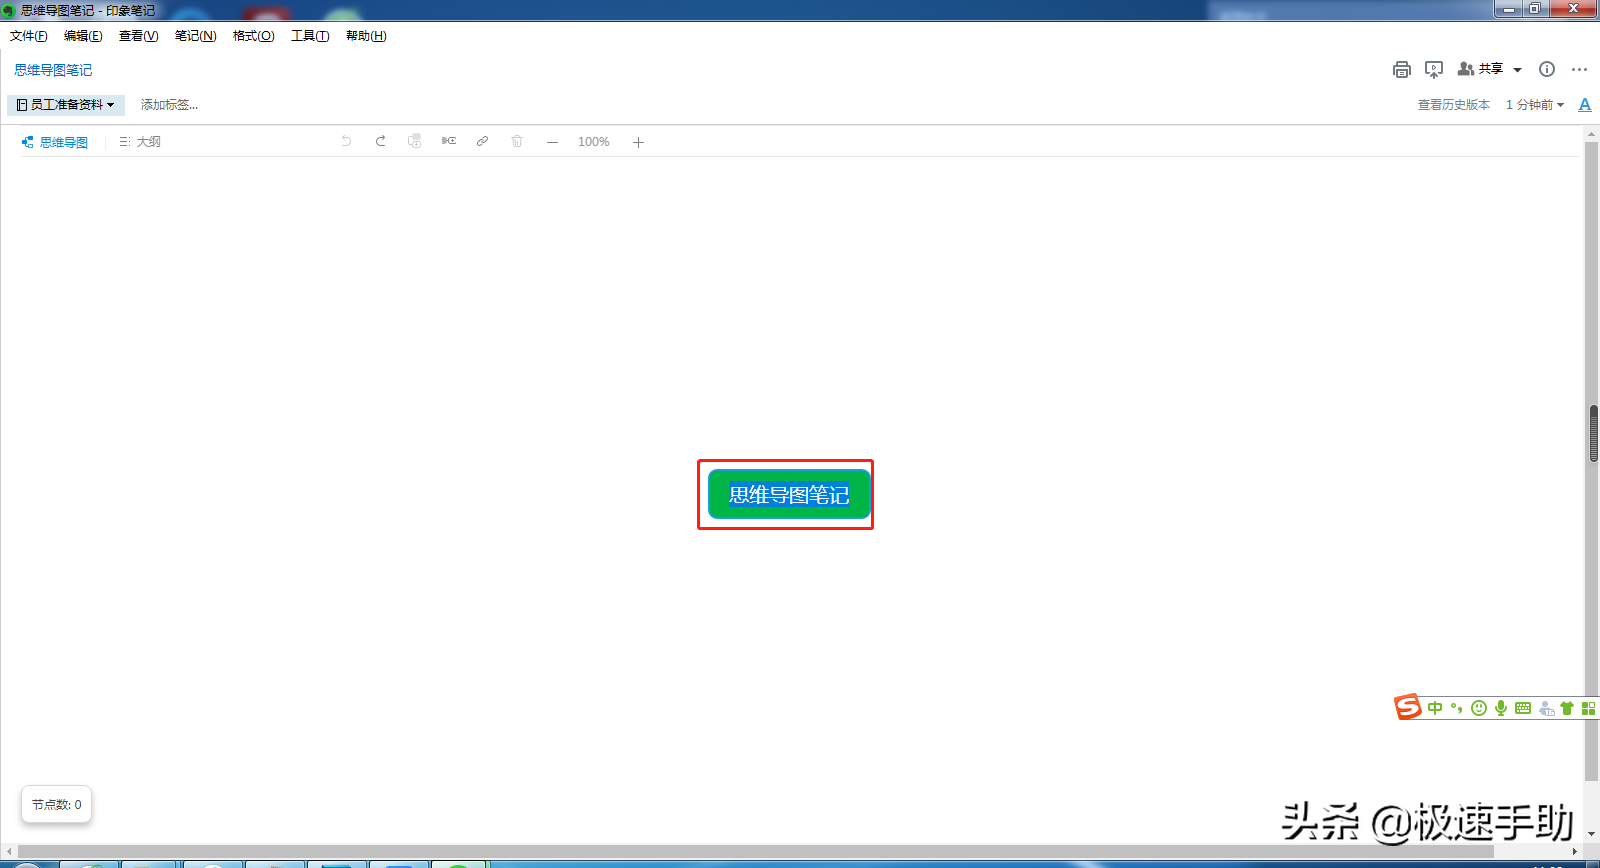Open the Sogou soft keyboard icon
Screen dimensions: 1600x868
(x=1523, y=708)
